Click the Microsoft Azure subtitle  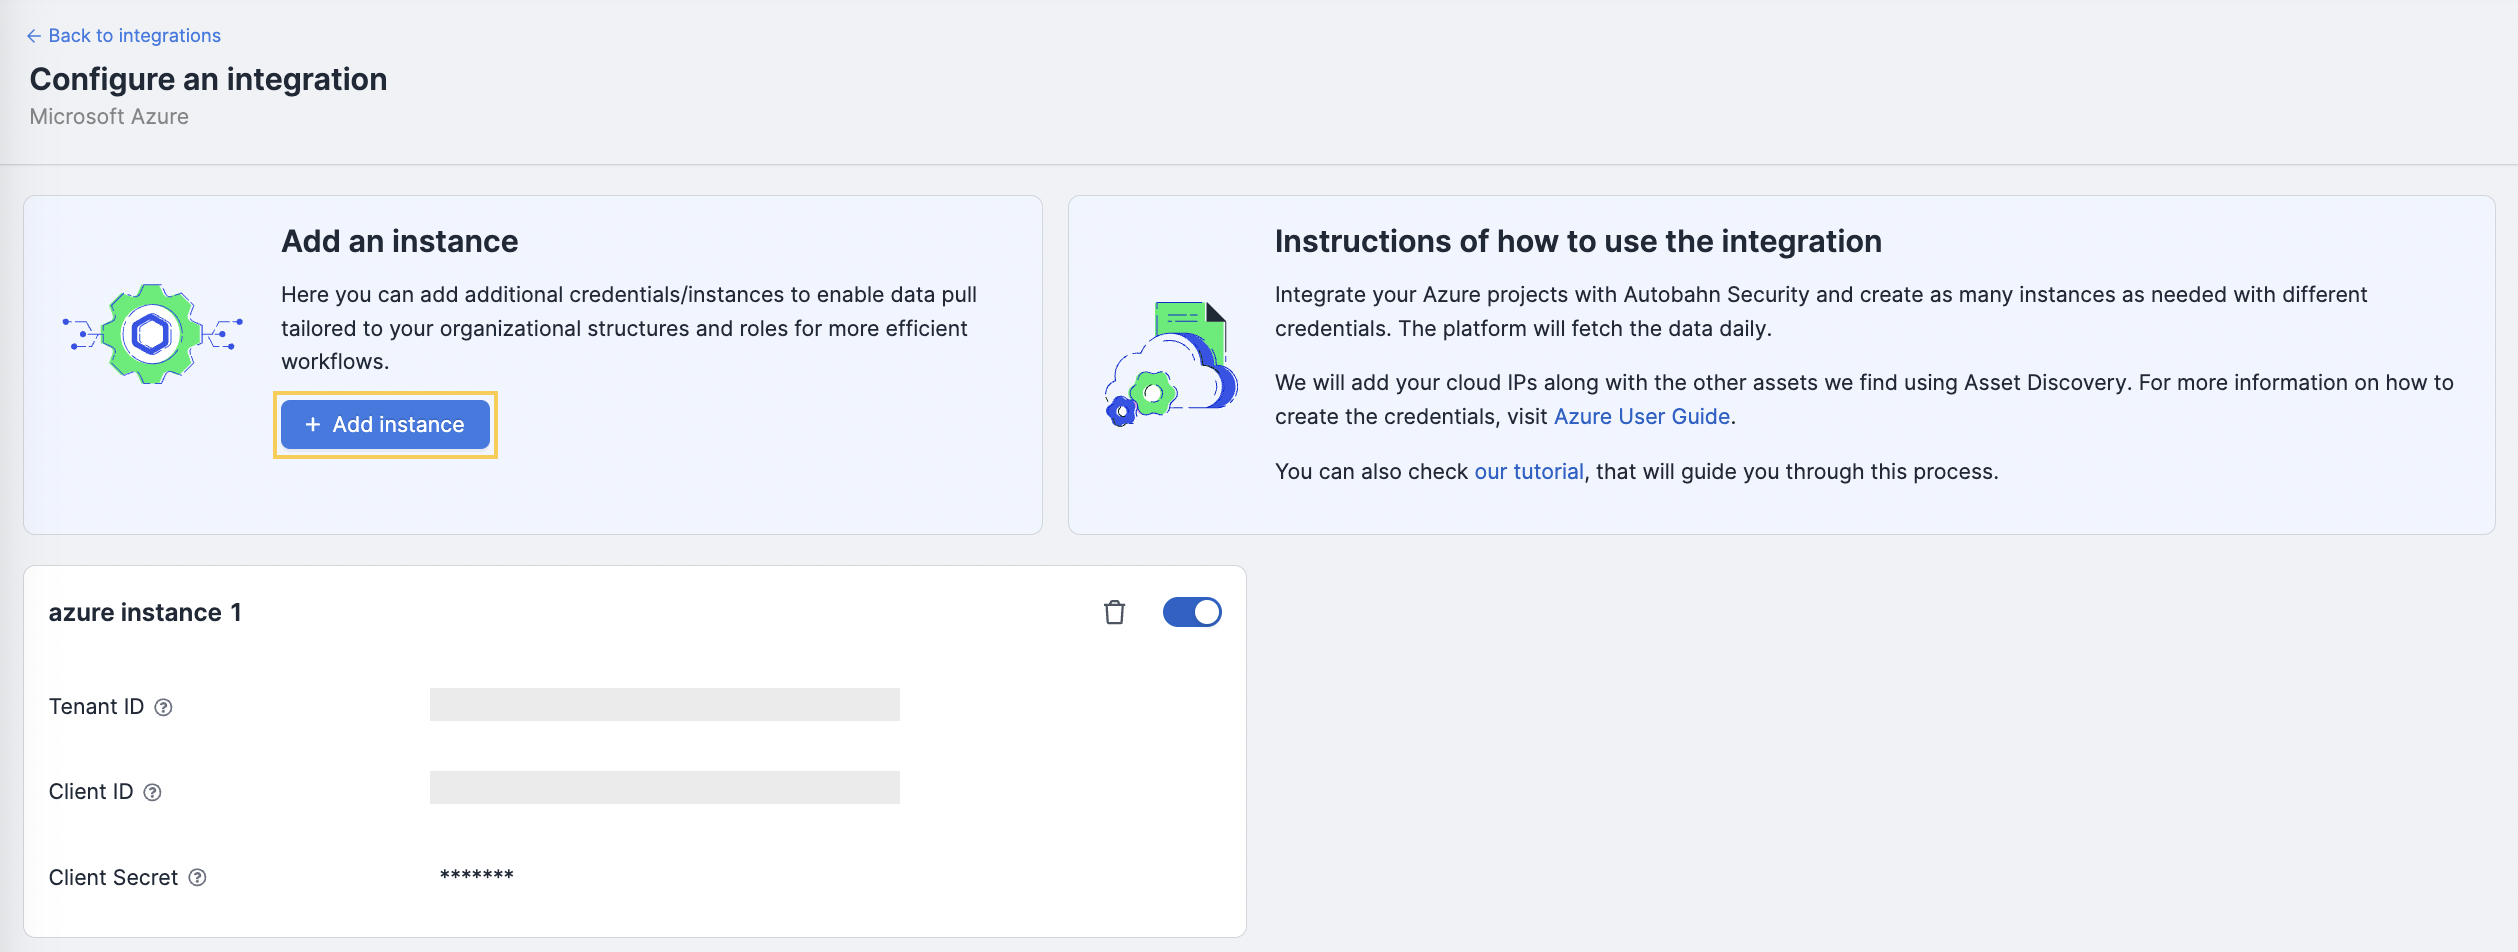[x=109, y=116]
